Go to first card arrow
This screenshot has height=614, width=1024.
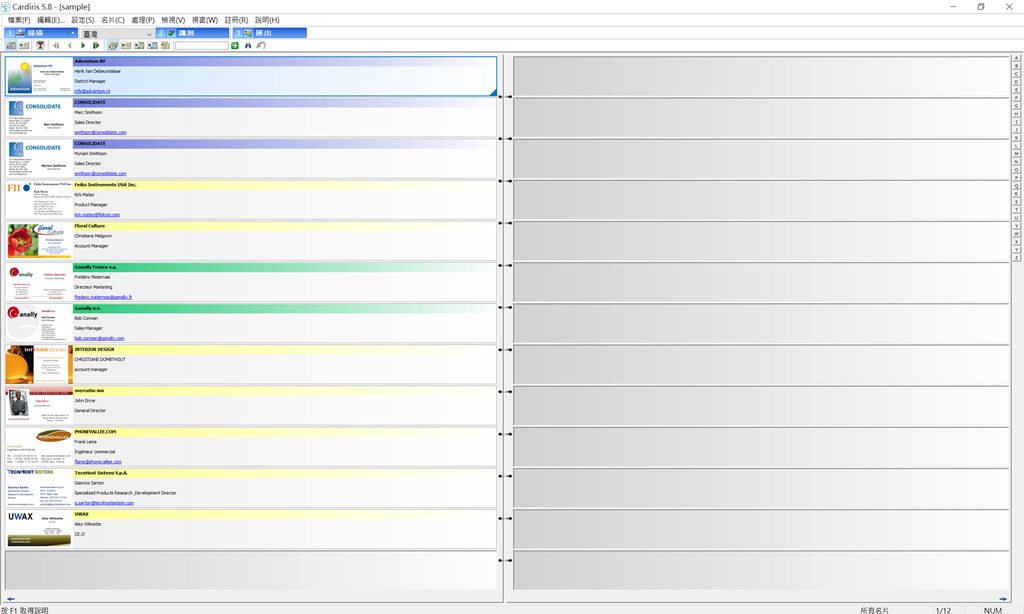(x=56, y=46)
